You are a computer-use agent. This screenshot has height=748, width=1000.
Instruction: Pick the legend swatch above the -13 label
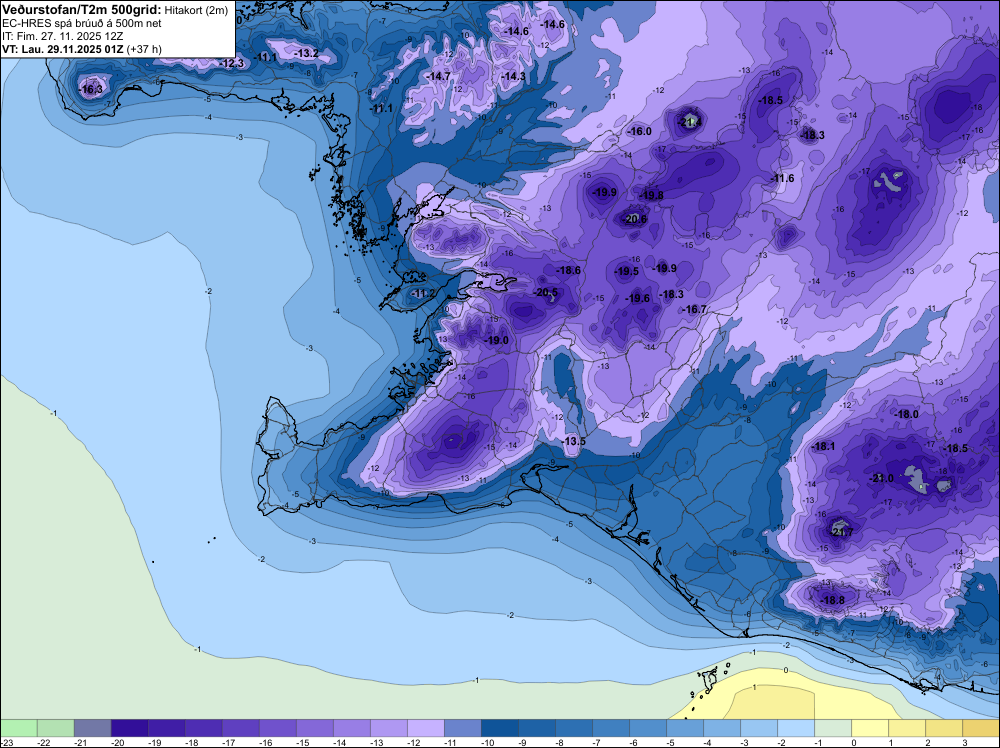388,728
